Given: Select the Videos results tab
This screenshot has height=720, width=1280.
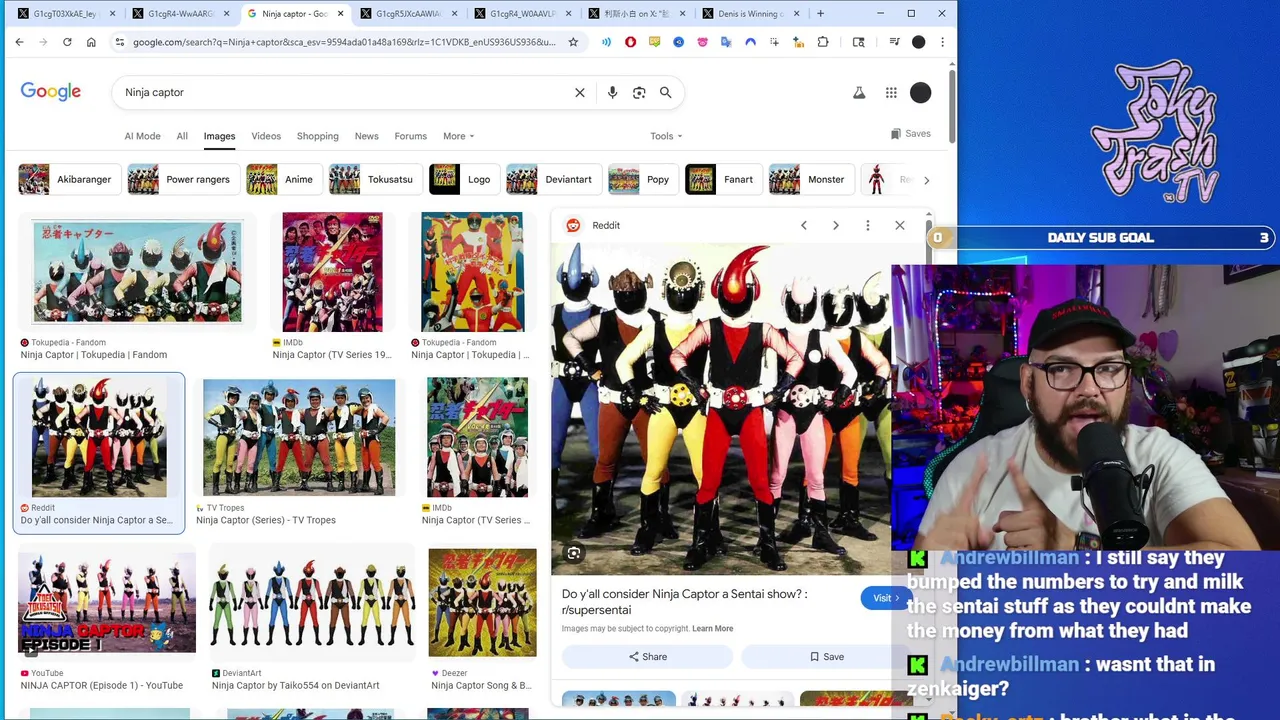Looking at the screenshot, I should tap(266, 136).
